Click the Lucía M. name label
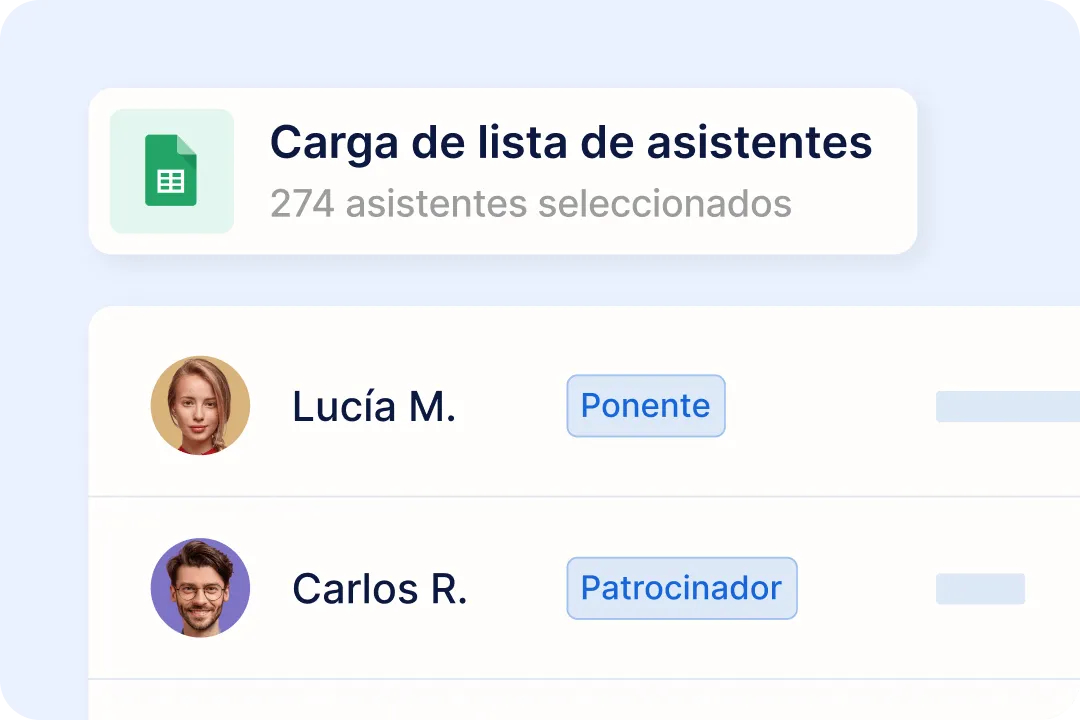The width and height of the screenshot is (1080, 720). 374,407
